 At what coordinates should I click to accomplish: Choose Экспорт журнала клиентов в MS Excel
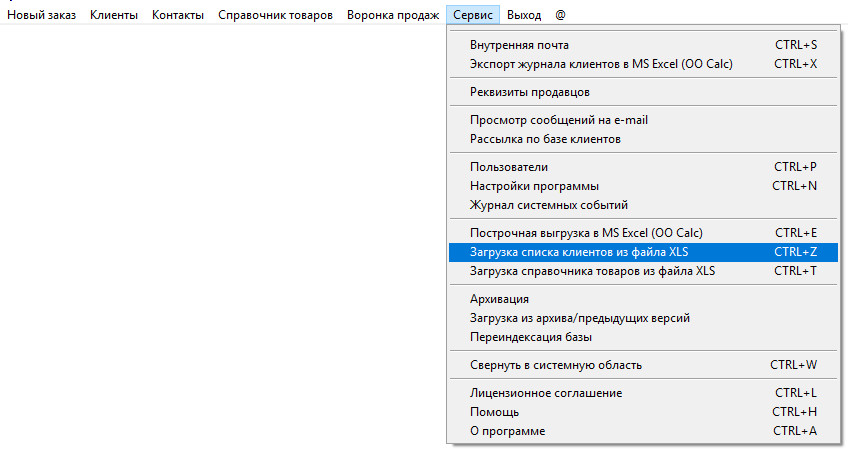pyautogui.click(x=601, y=64)
